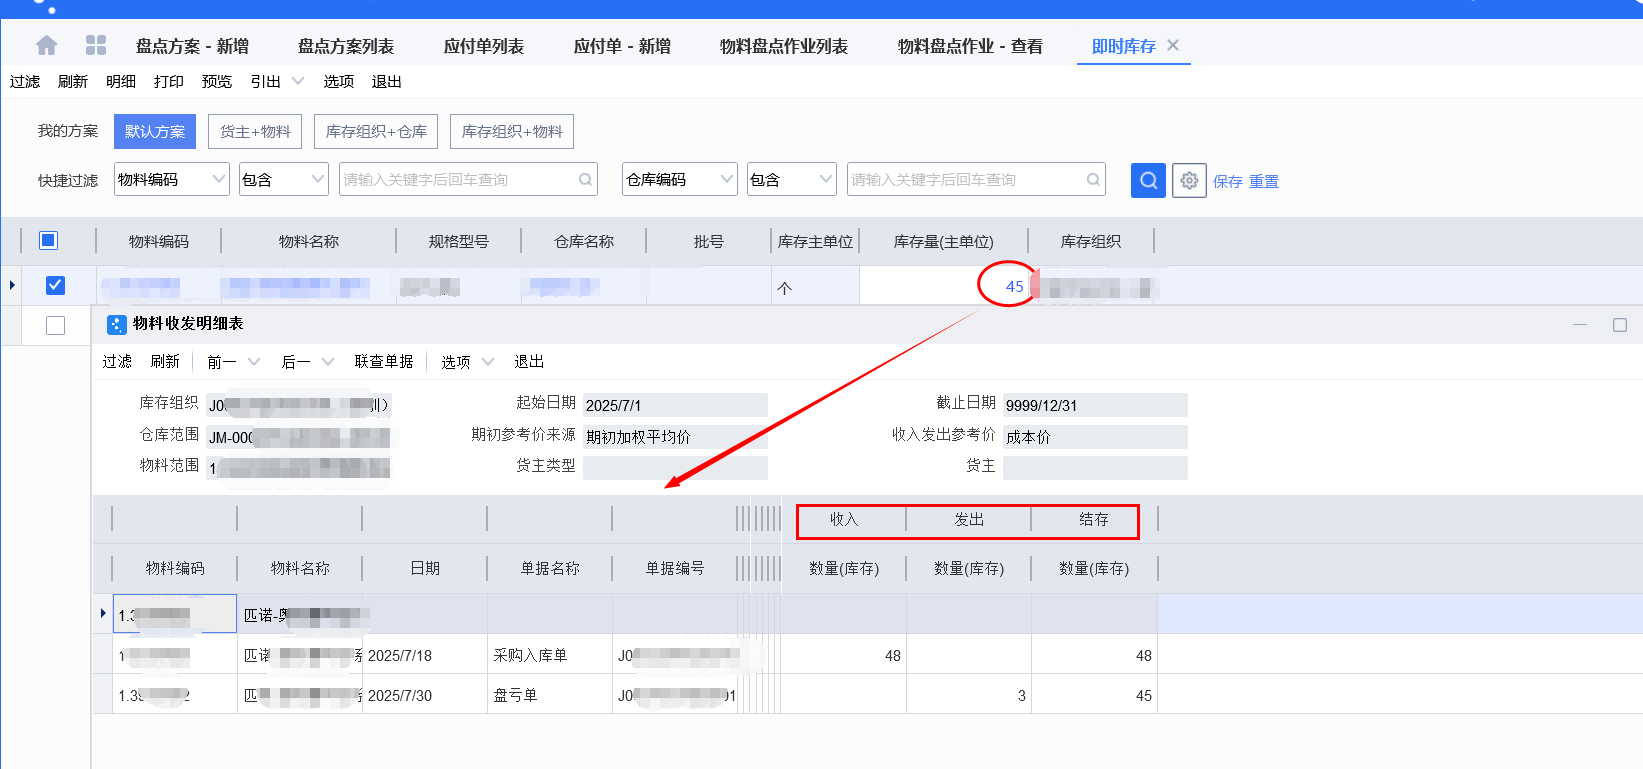This screenshot has width=1643, height=769.
Task: Open the app grid menu icon
Action: pos(96,45)
